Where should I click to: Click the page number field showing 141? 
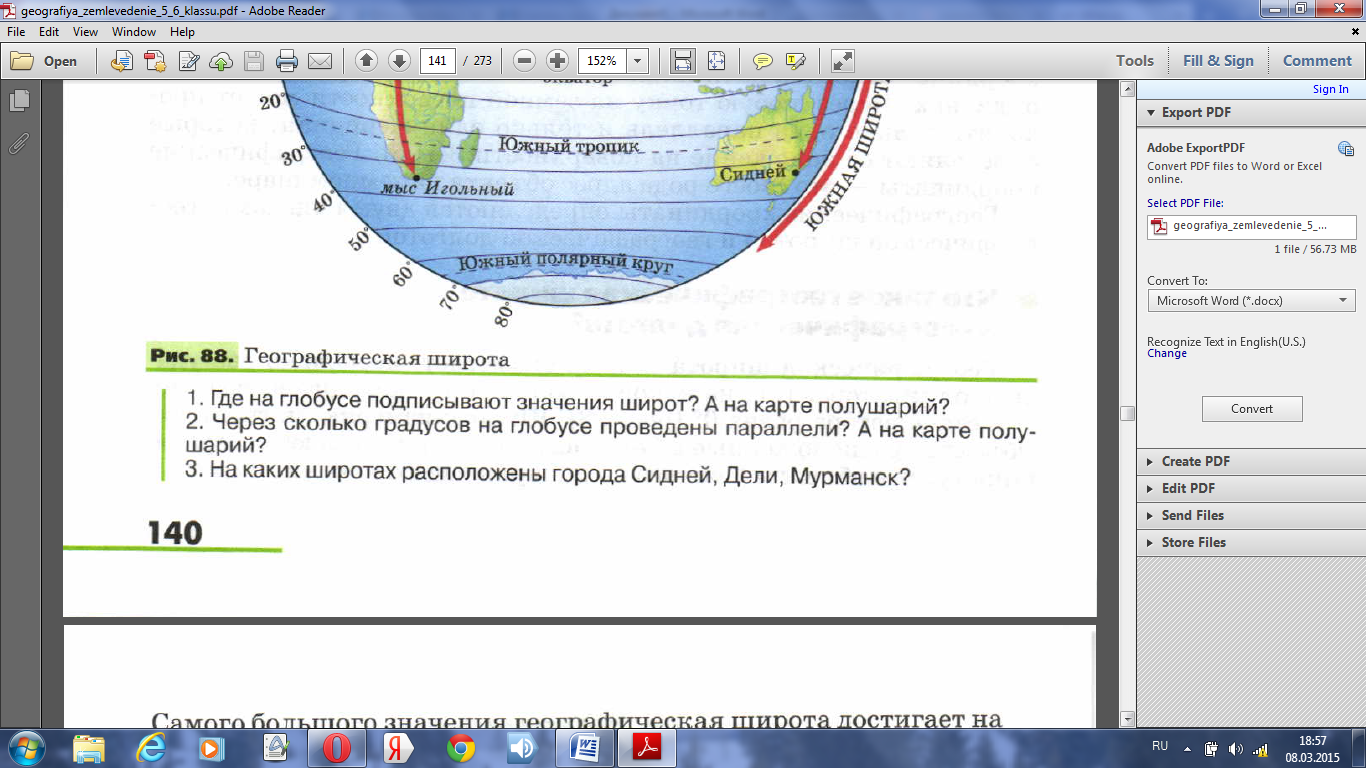pos(437,61)
